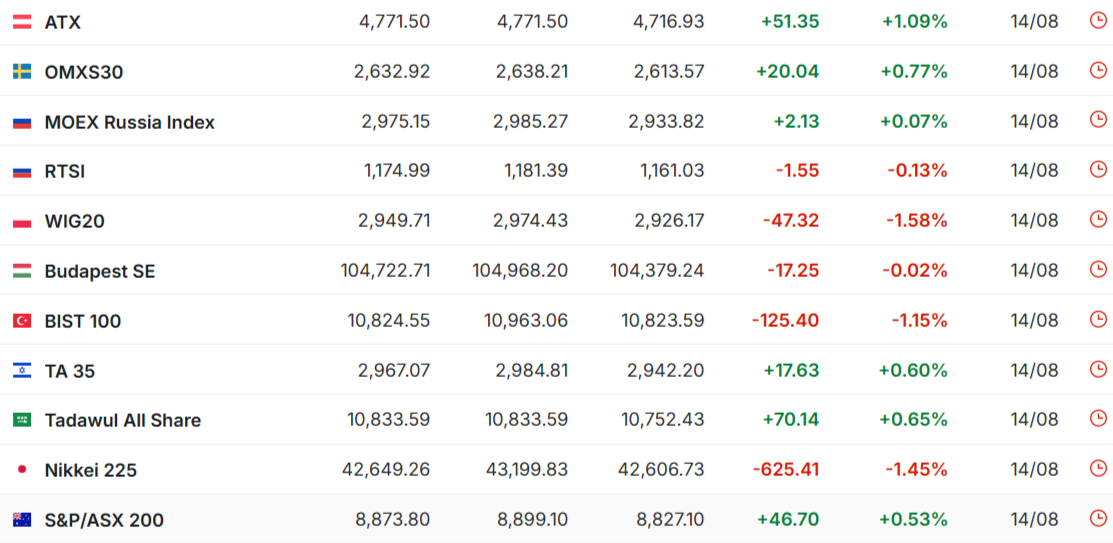Click the clock icon in OMXS30 row
Screen dimensions: 1113x543
(x=1097, y=70)
